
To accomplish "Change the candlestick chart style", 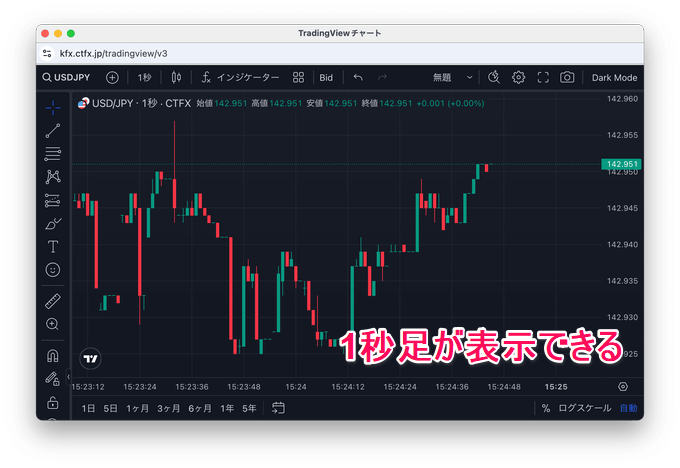I will [176, 78].
